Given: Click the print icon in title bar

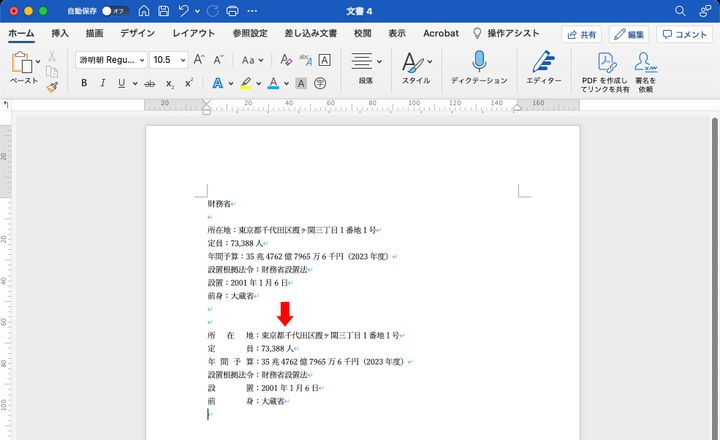Looking at the screenshot, I should click(x=232, y=11).
